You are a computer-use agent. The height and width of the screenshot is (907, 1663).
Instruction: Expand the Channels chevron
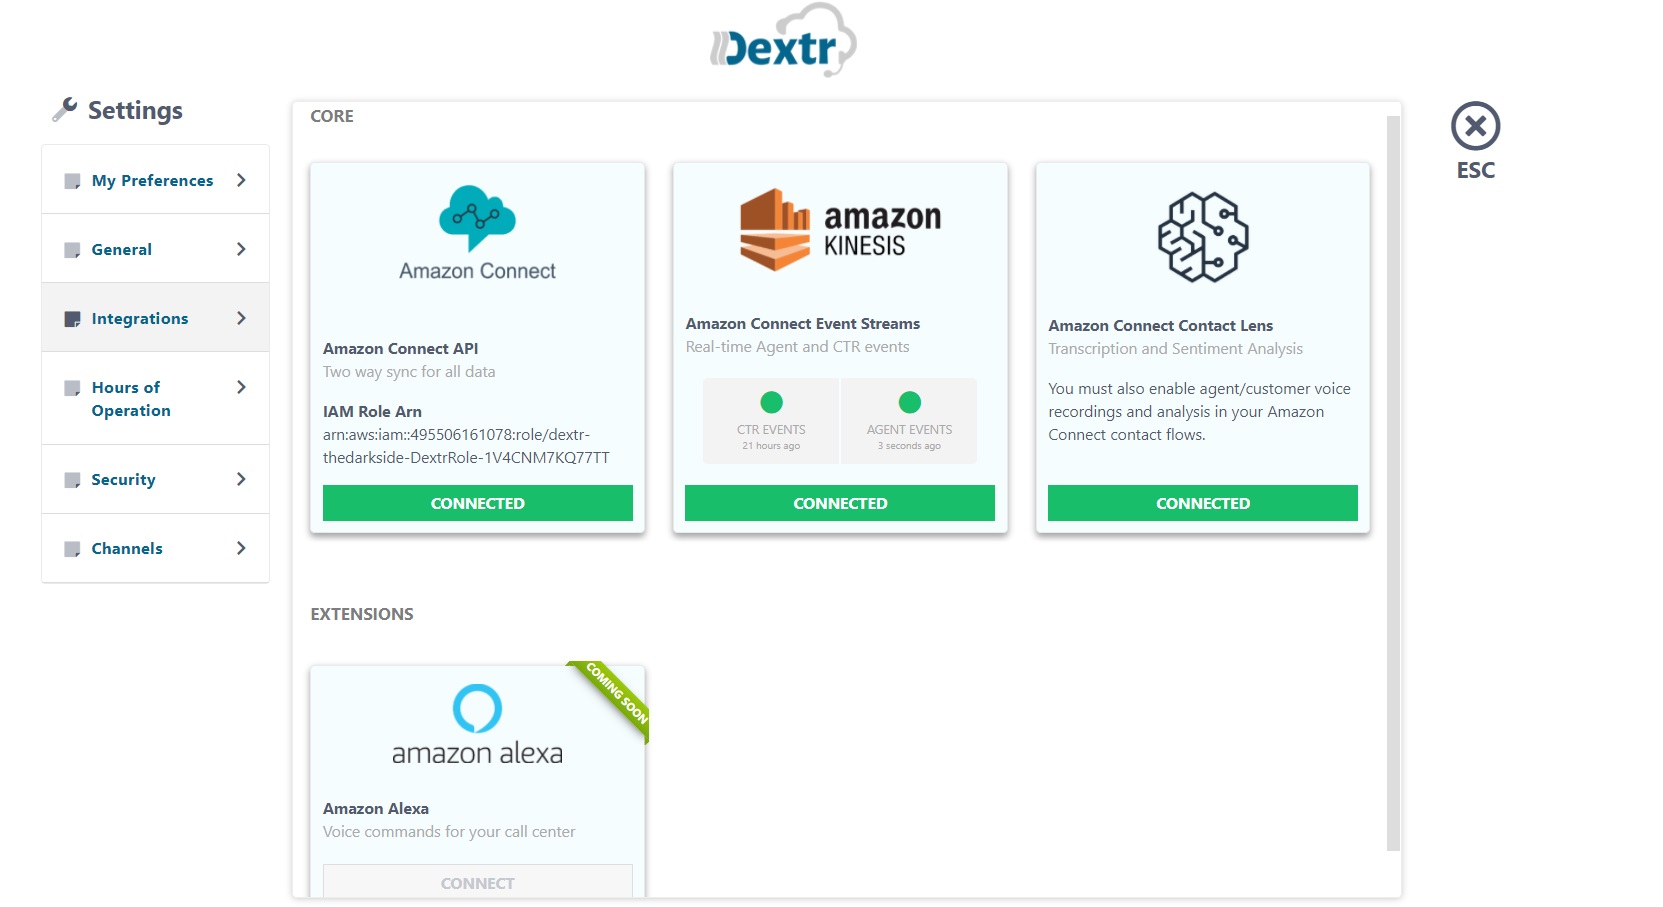tap(241, 548)
